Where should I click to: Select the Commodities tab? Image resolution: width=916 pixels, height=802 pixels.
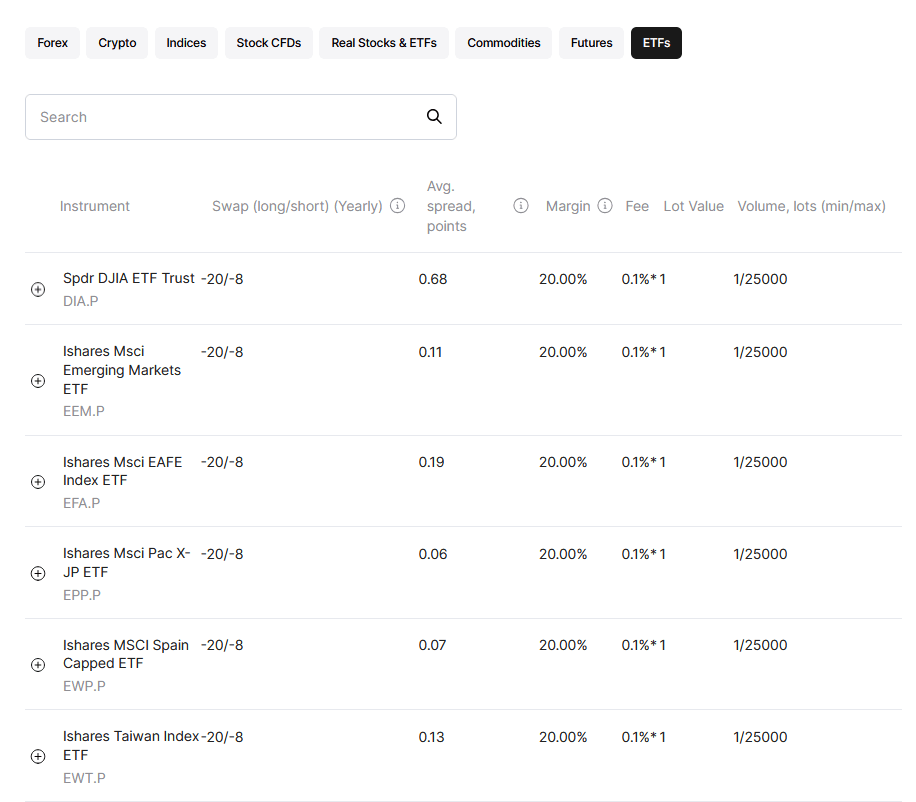503,42
